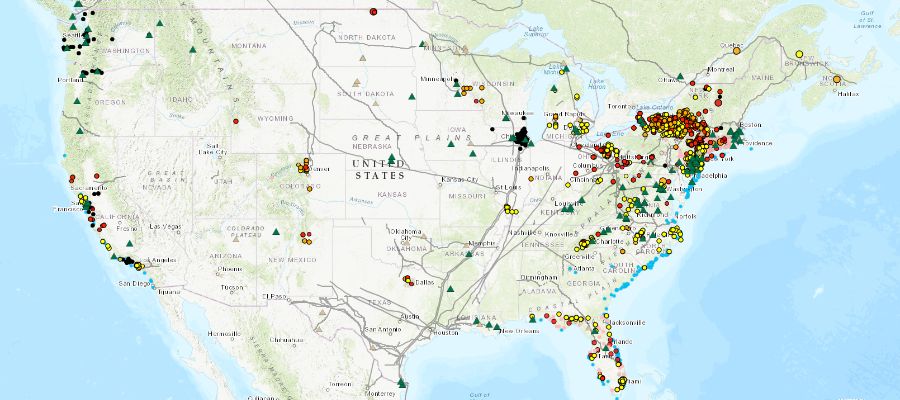Select the orange marker near Halifax, Nova Scotia
This screenshot has height=400, width=900.
click(836, 80)
